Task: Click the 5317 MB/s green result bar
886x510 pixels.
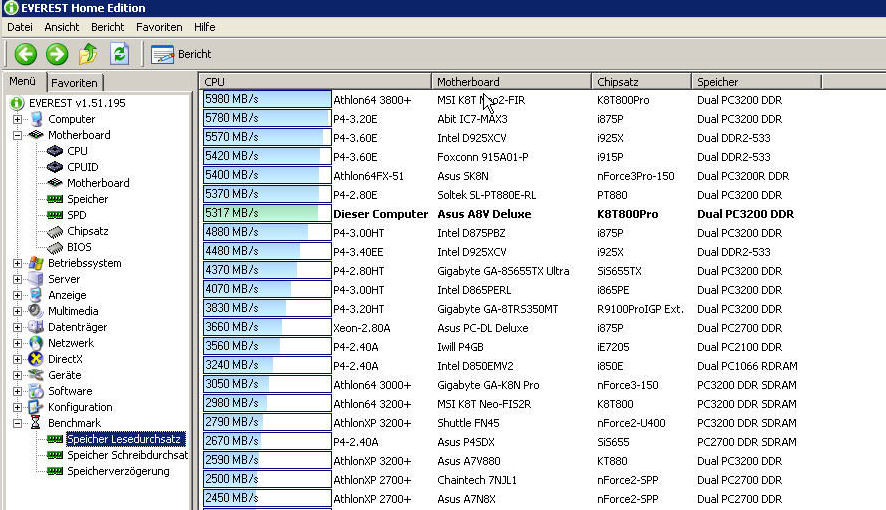Action: (x=267, y=213)
